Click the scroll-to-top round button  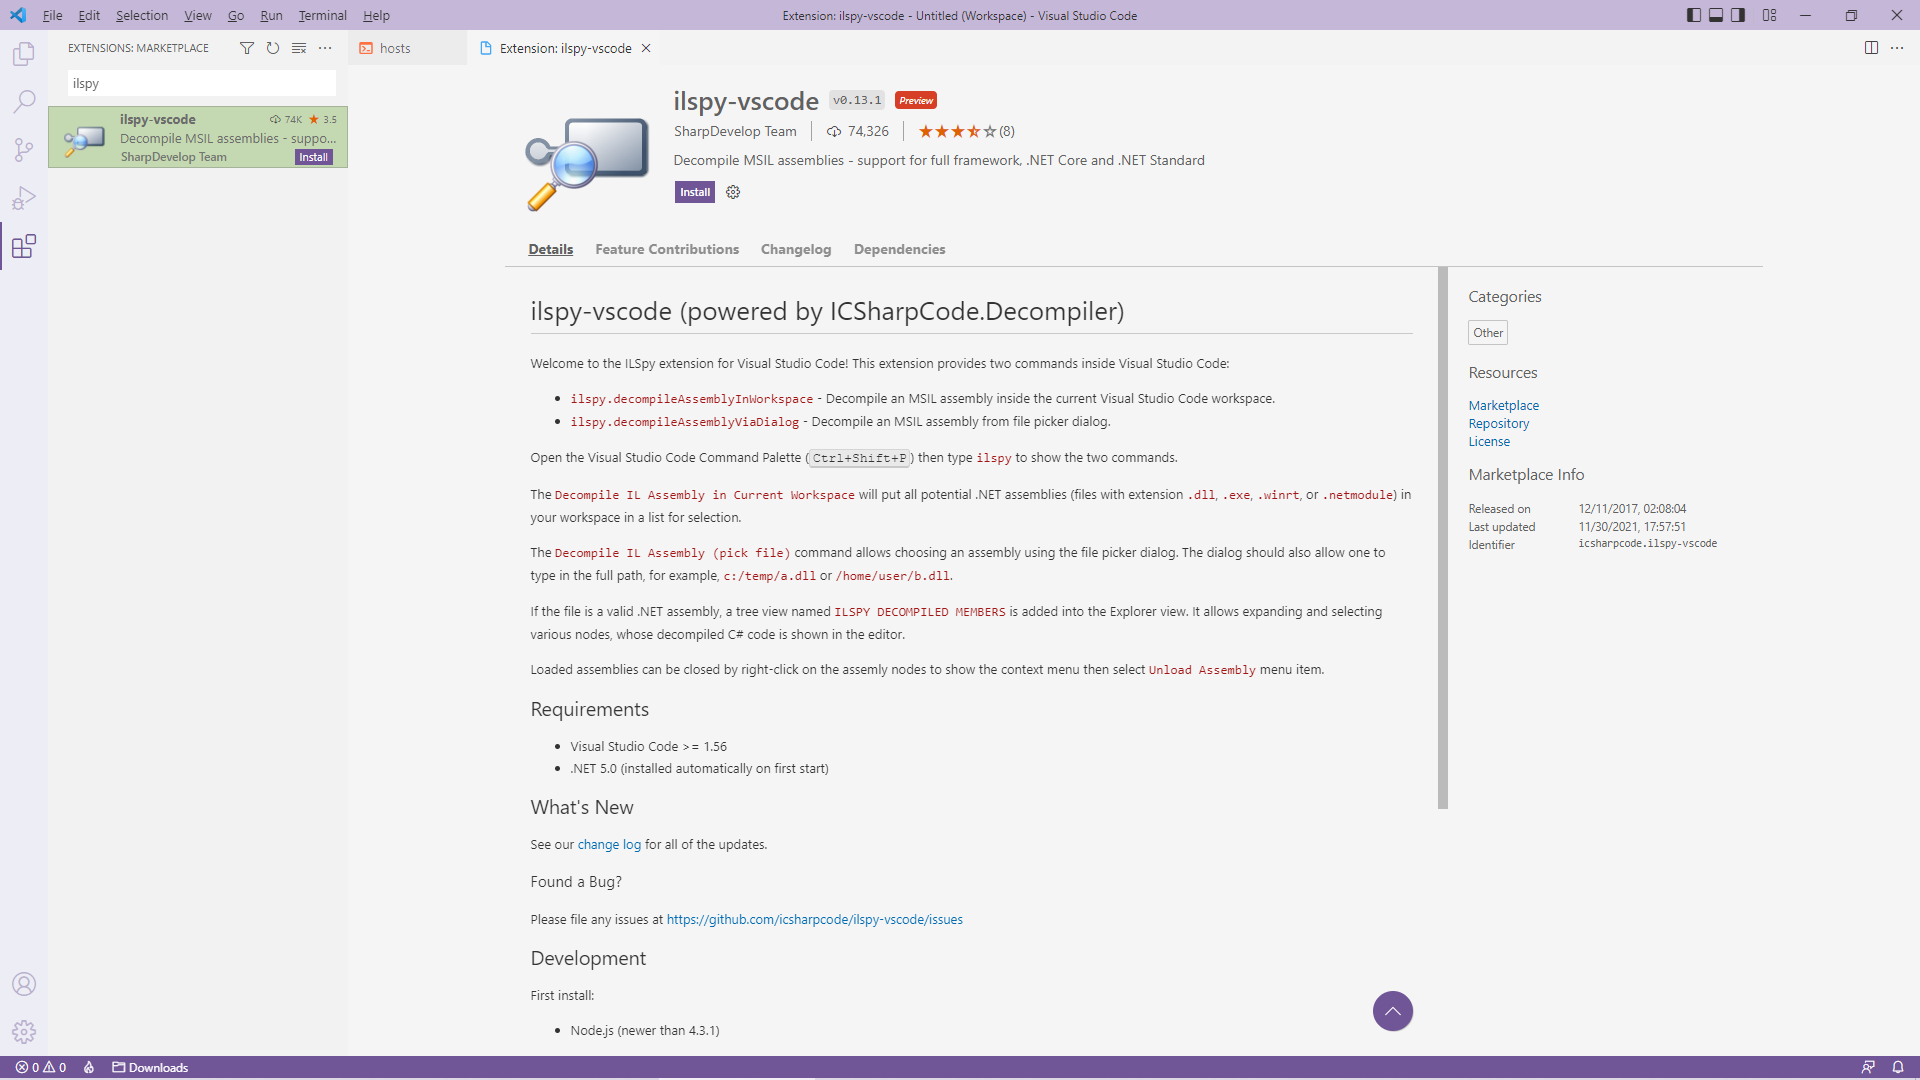point(1392,1011)
